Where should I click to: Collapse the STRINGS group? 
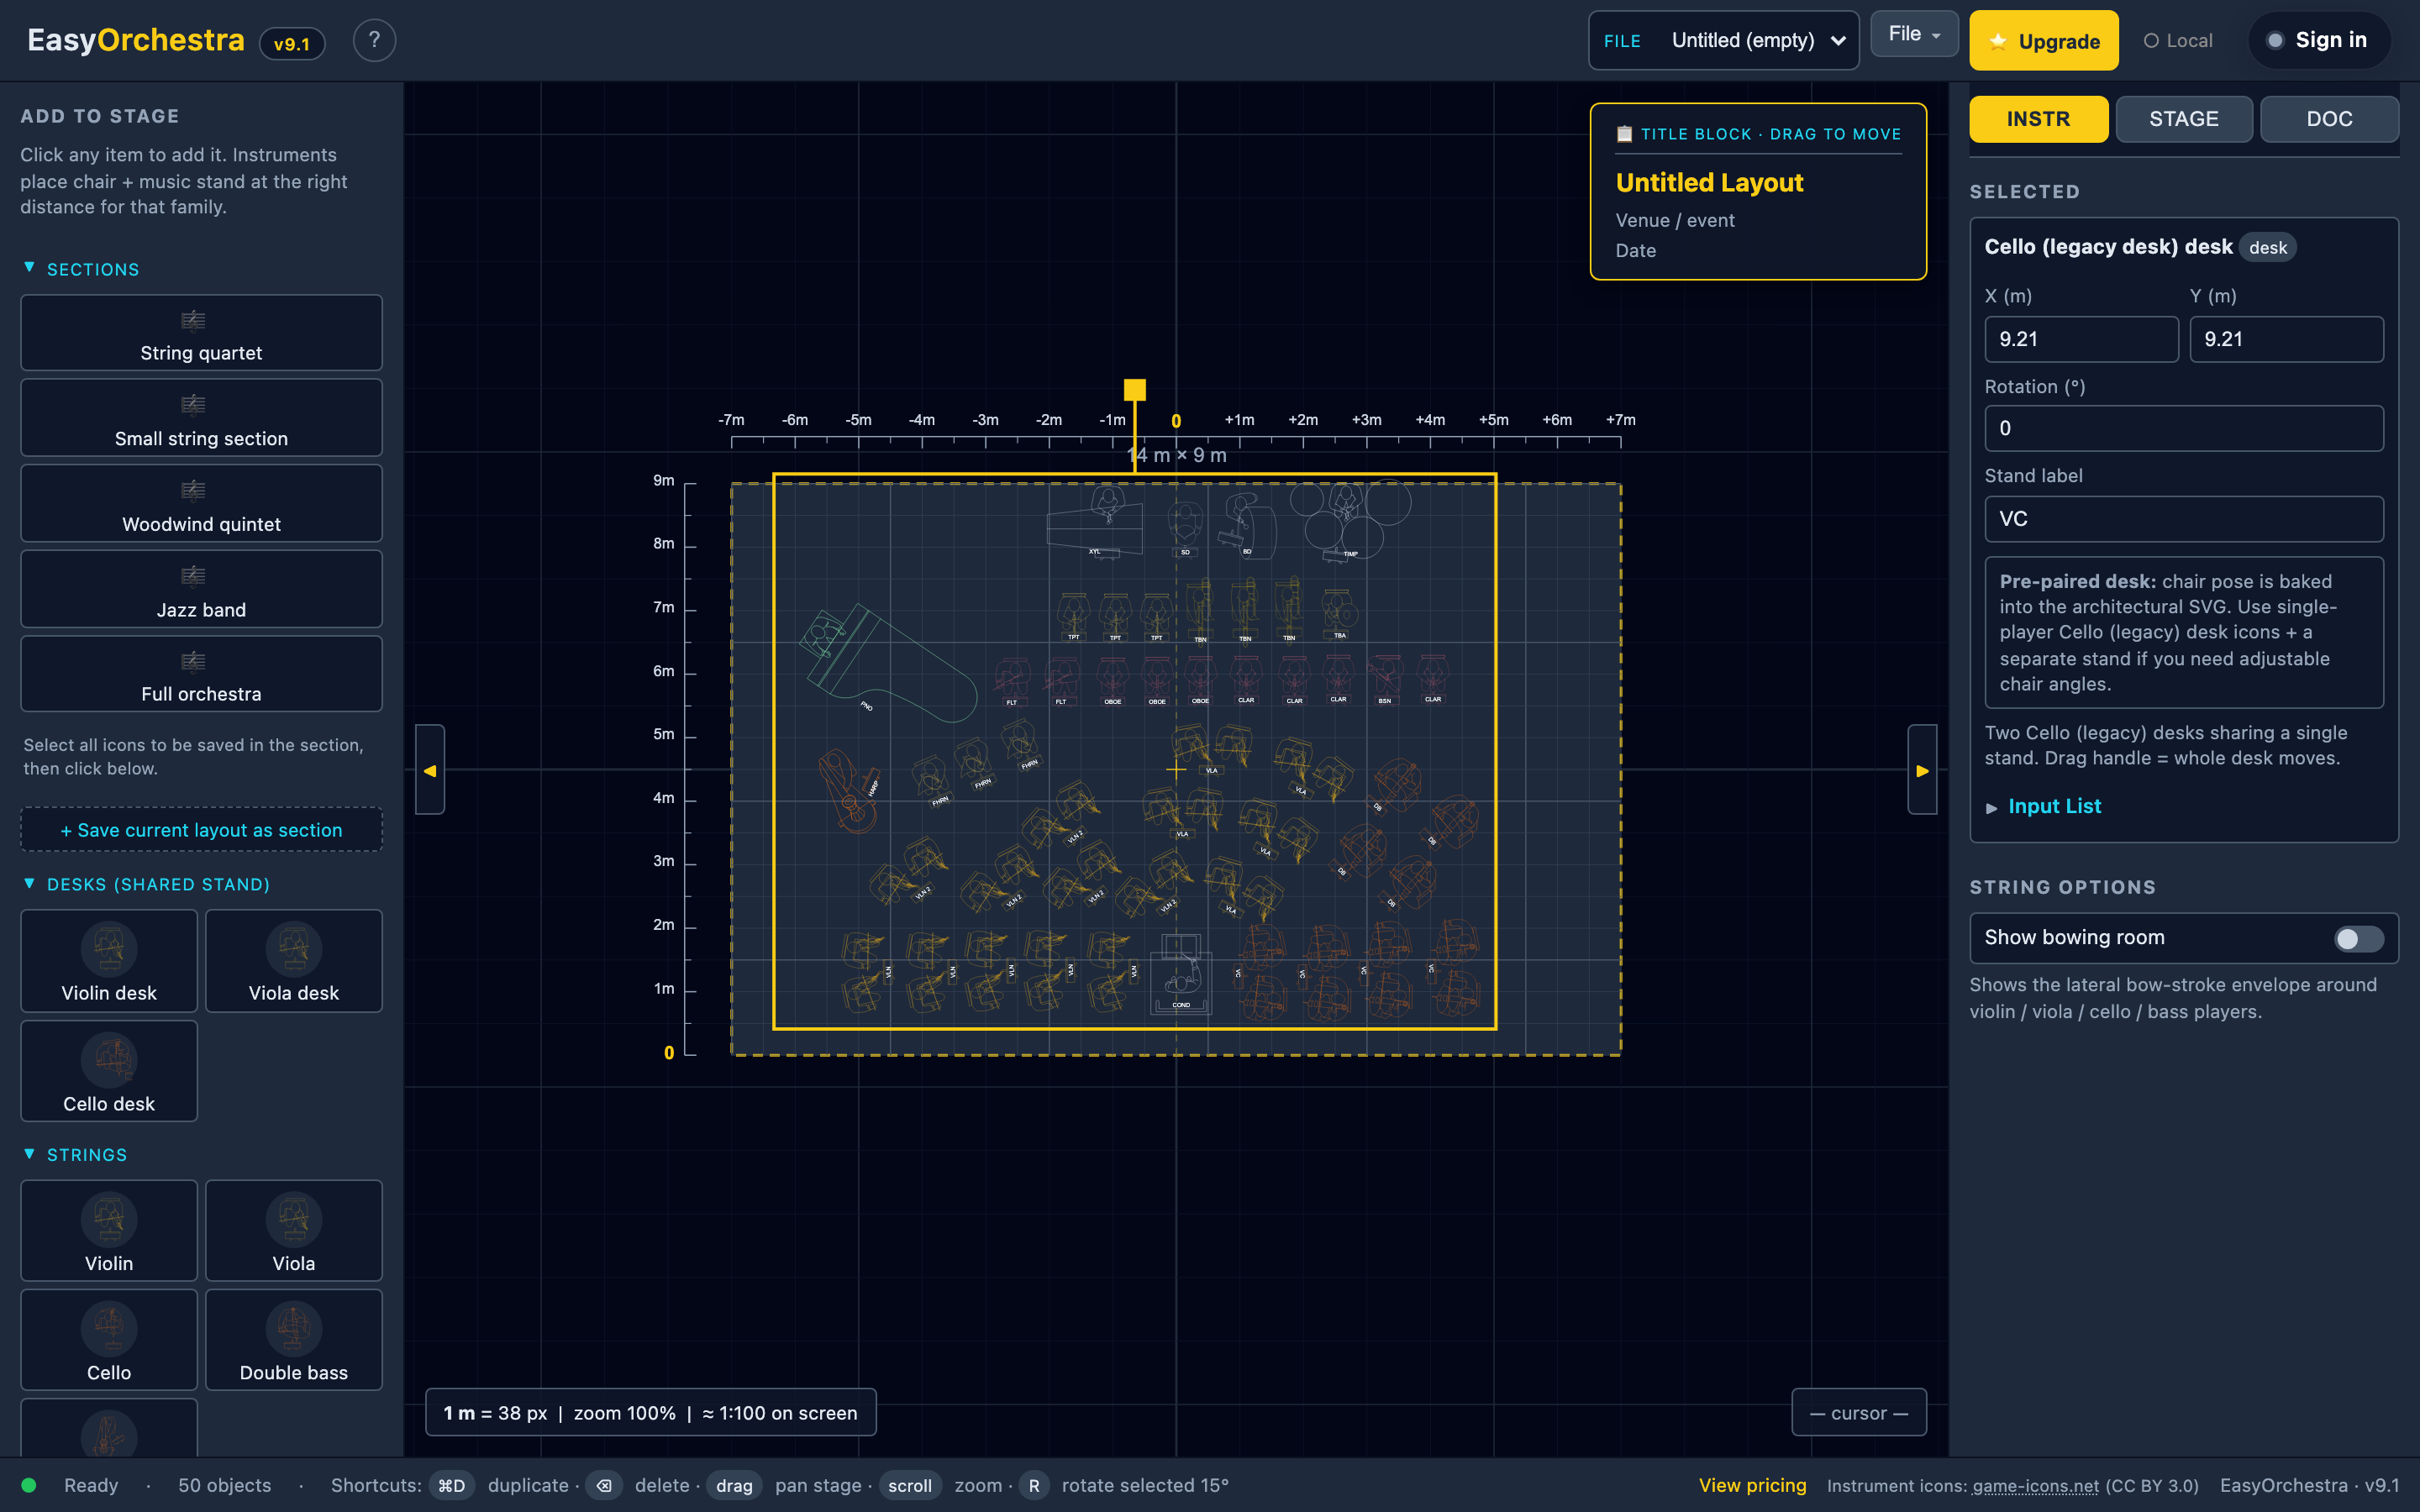(76, 1154)
